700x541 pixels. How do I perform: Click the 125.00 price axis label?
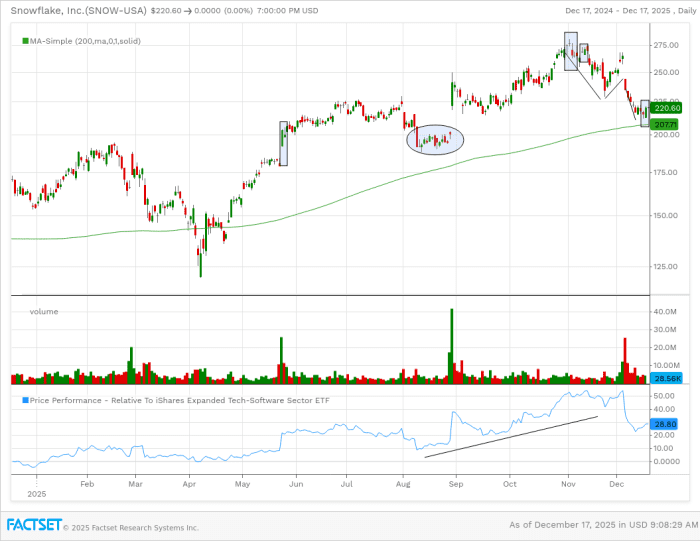pyautogui.click(x=666, y=267)
